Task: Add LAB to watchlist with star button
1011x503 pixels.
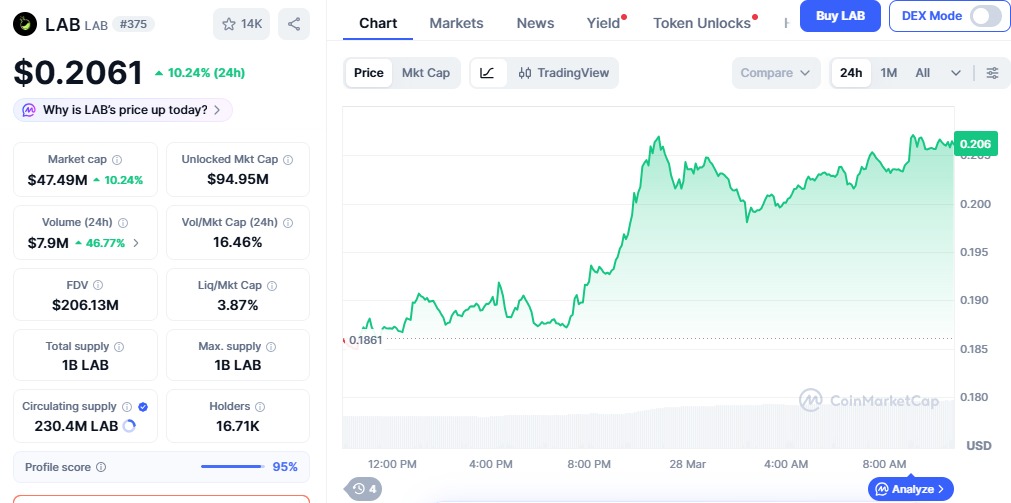Action: (241, 24)
